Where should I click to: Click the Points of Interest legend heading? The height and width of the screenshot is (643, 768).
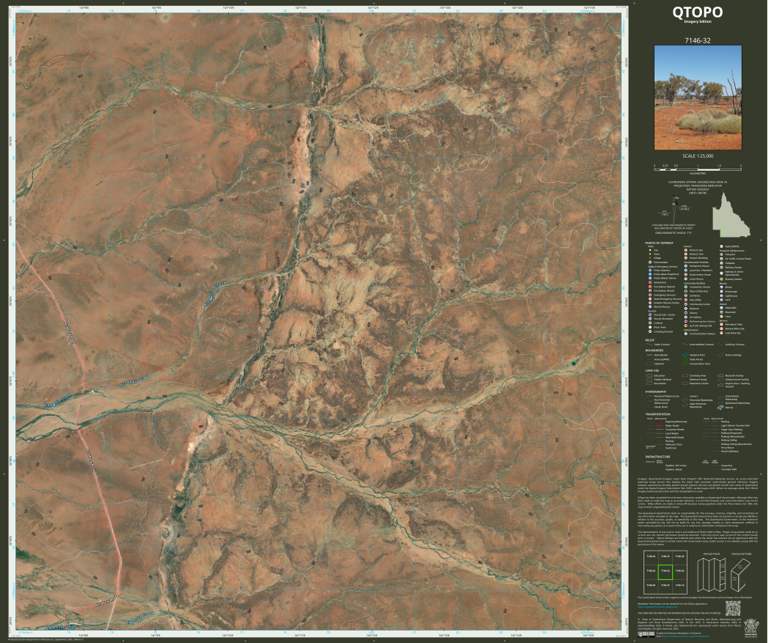pyautogui.click(x=659, y=243)
